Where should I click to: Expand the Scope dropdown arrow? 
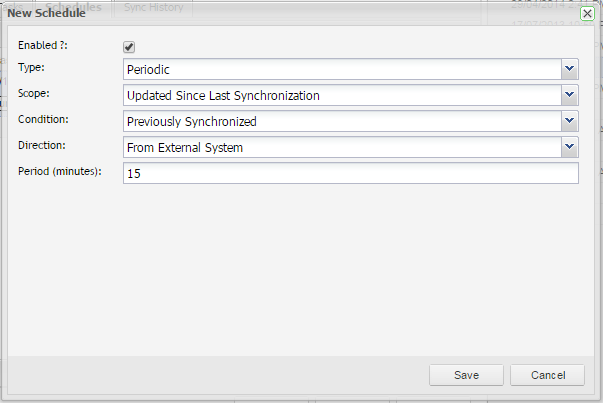click(x=569, y=95)
